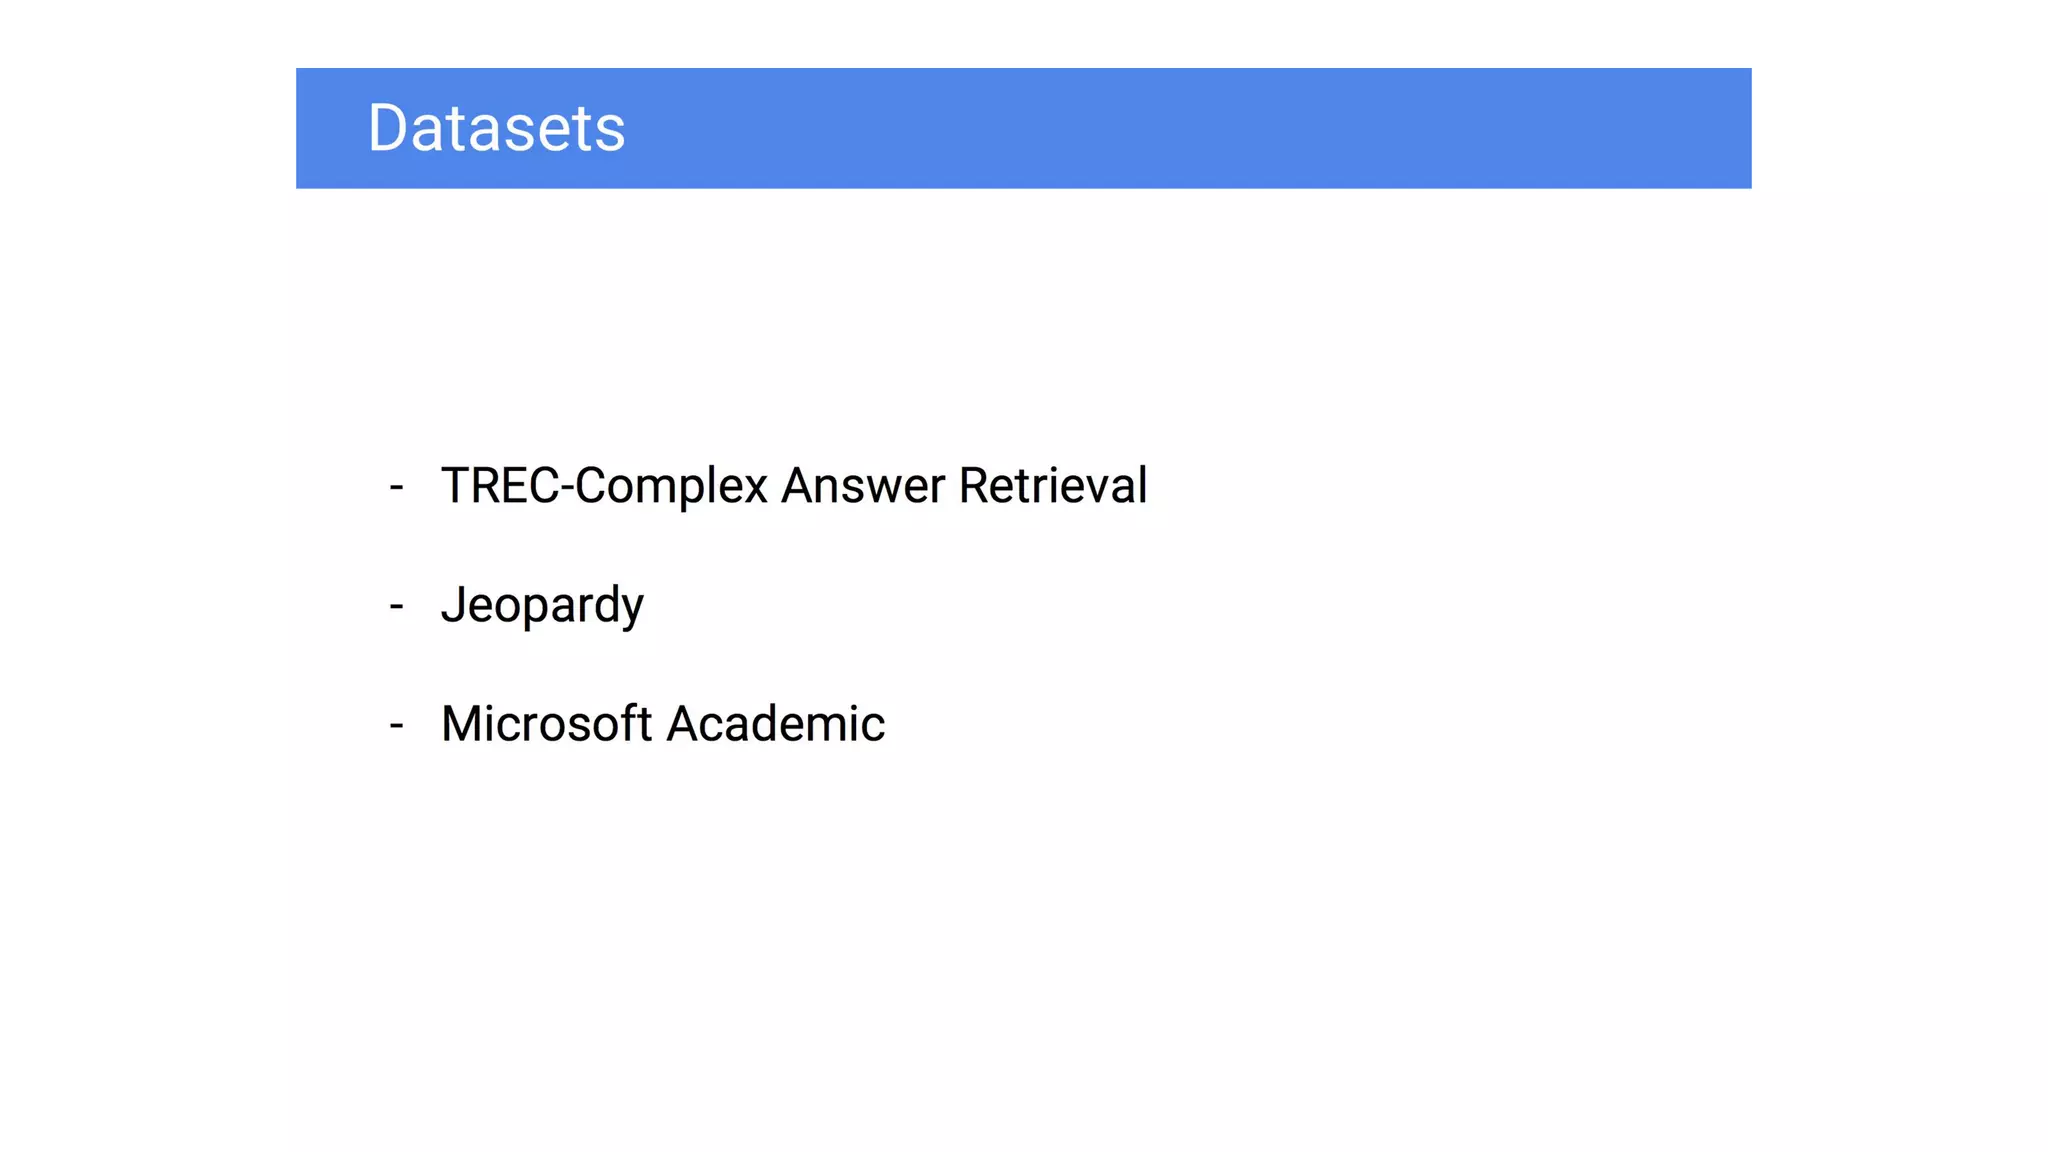
Task: Click the white margin above the blue header
Action: (1000, 32)
